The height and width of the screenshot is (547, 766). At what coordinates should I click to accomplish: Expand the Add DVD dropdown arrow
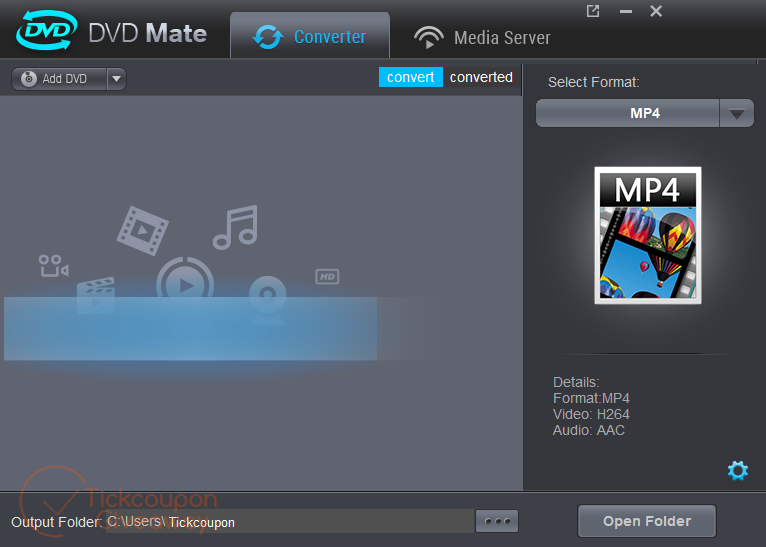[x=116, y=79]
